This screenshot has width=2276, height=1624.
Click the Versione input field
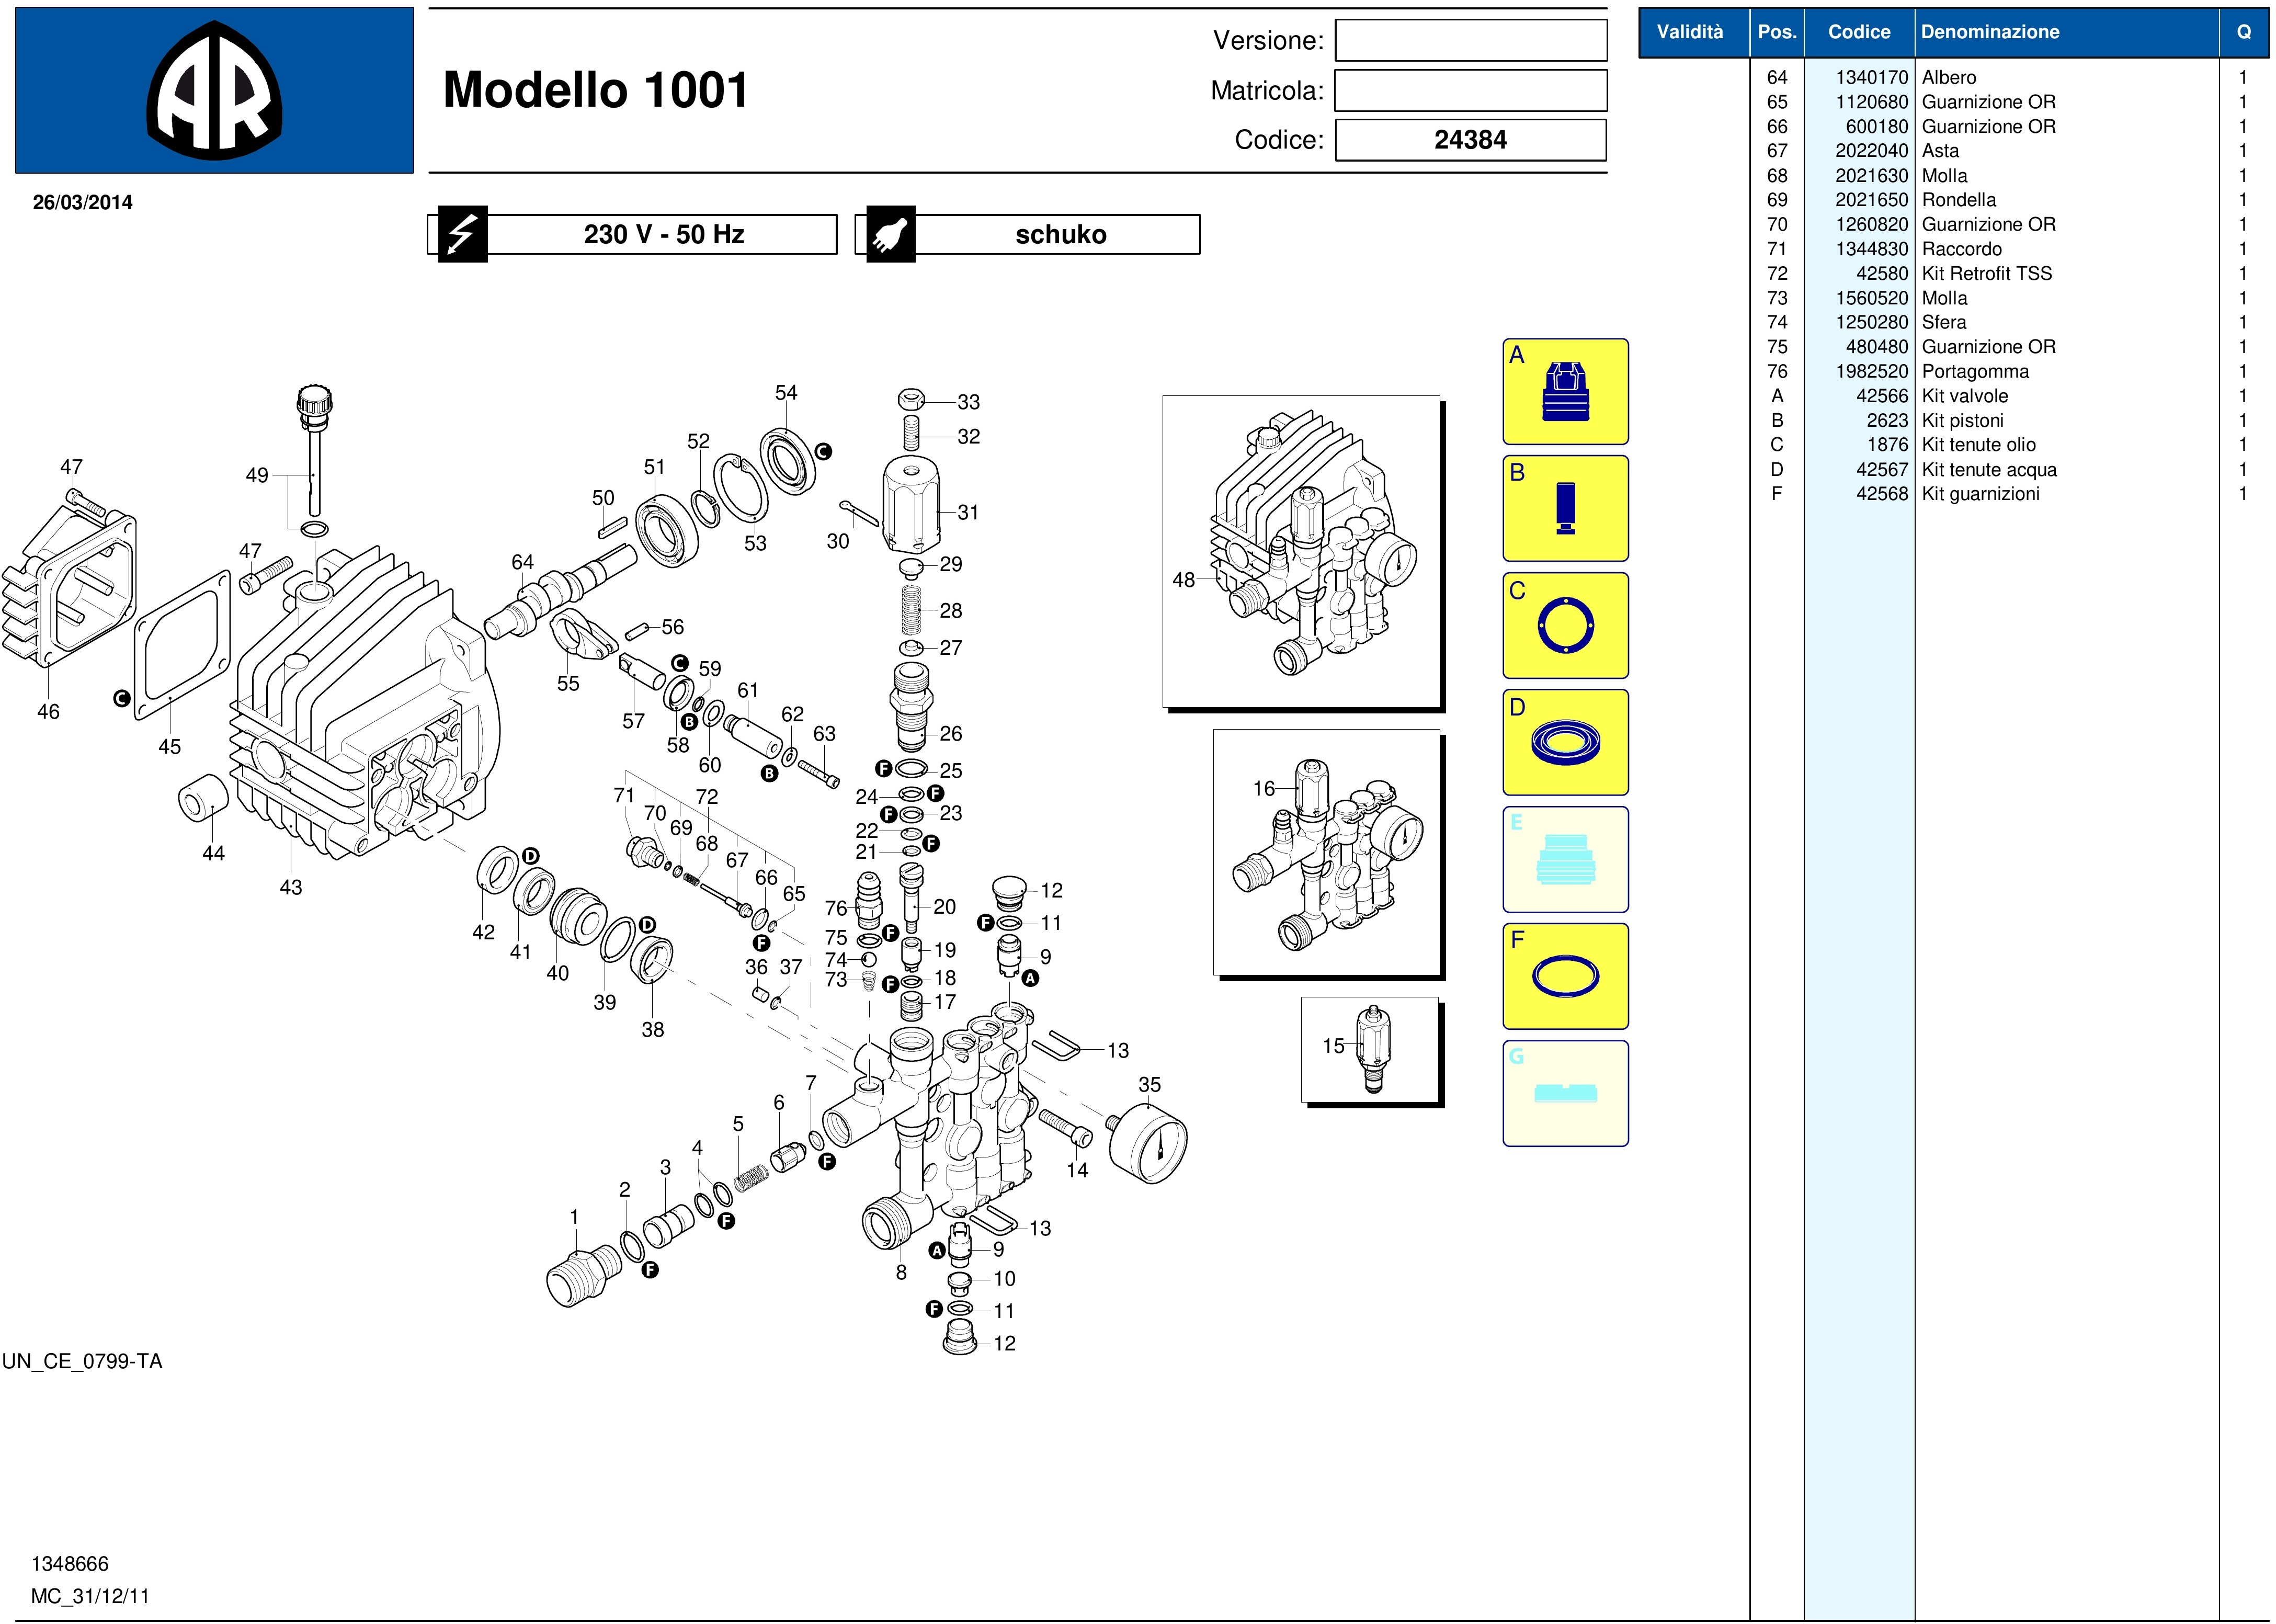[x=1470, y=41]
